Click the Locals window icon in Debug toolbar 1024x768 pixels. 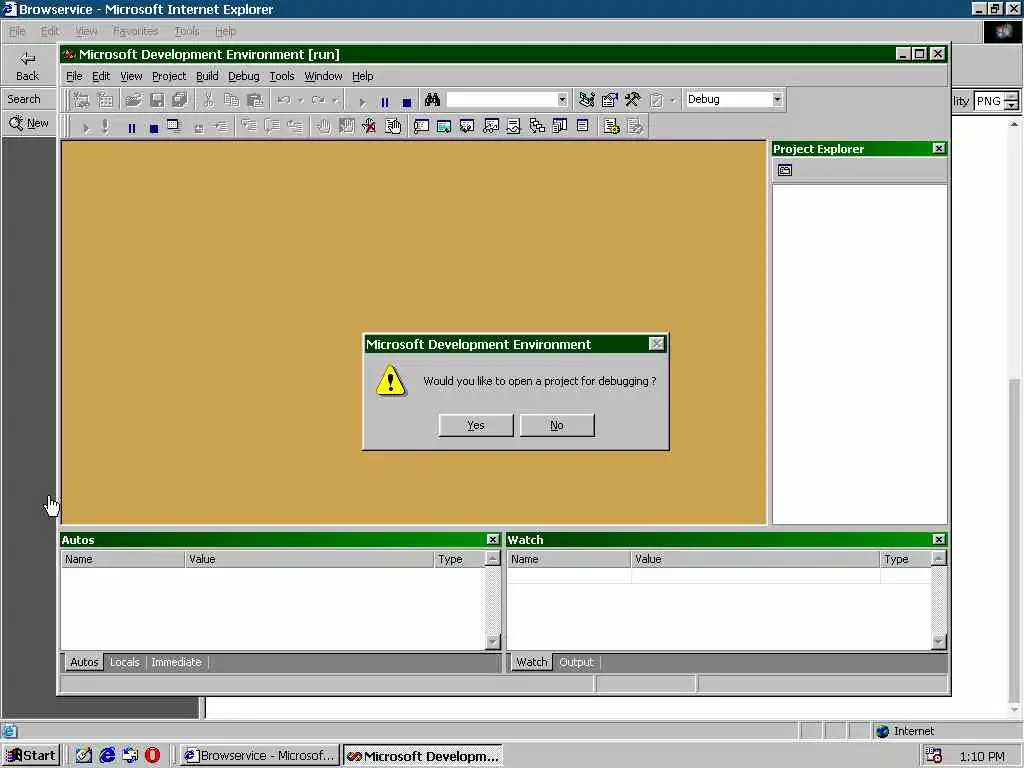click(x=467, y=127)
